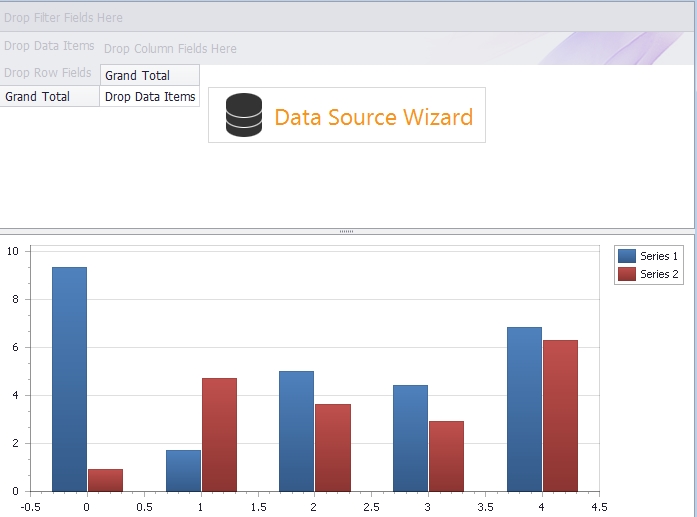This screenshot has height=517, width=697.
Task: Select the Grand Total row header
Action: tap(50, 96)
